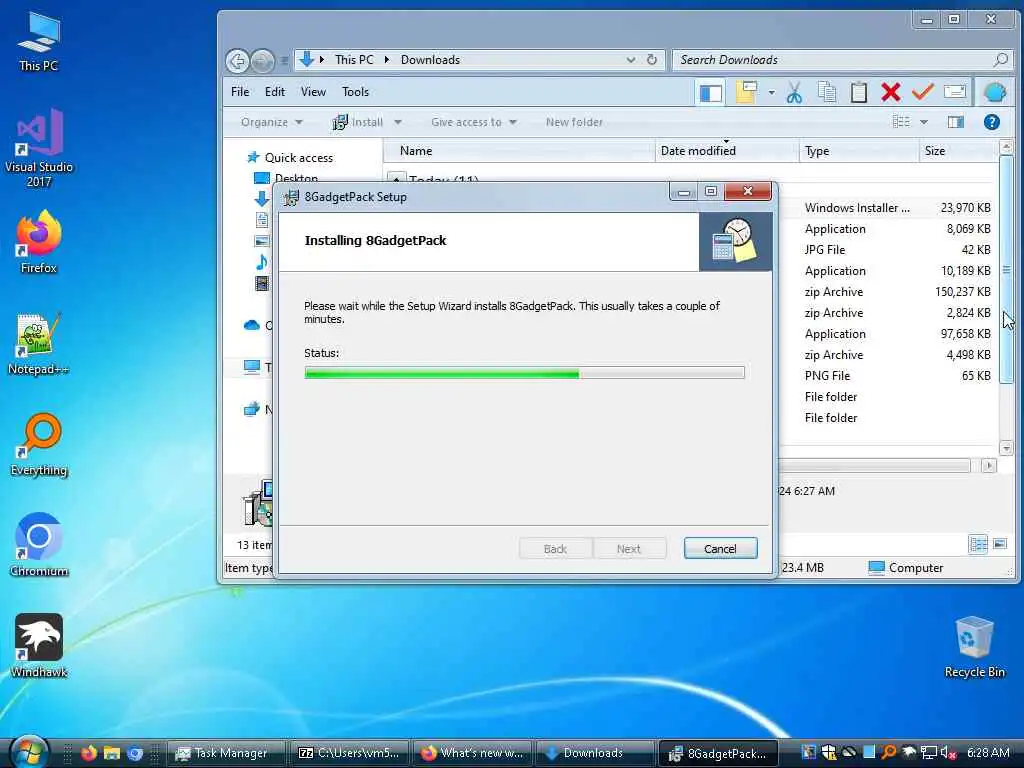Viewport: 1024px width, 768px height.
Task: Open the View menu in Explorer
Action: (x=313, y=91)
